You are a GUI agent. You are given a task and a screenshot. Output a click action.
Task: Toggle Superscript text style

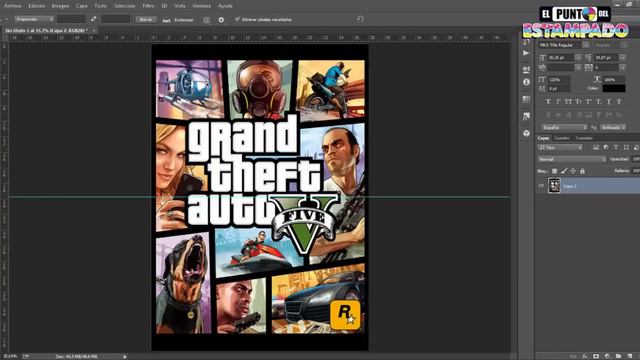(589, 102)
